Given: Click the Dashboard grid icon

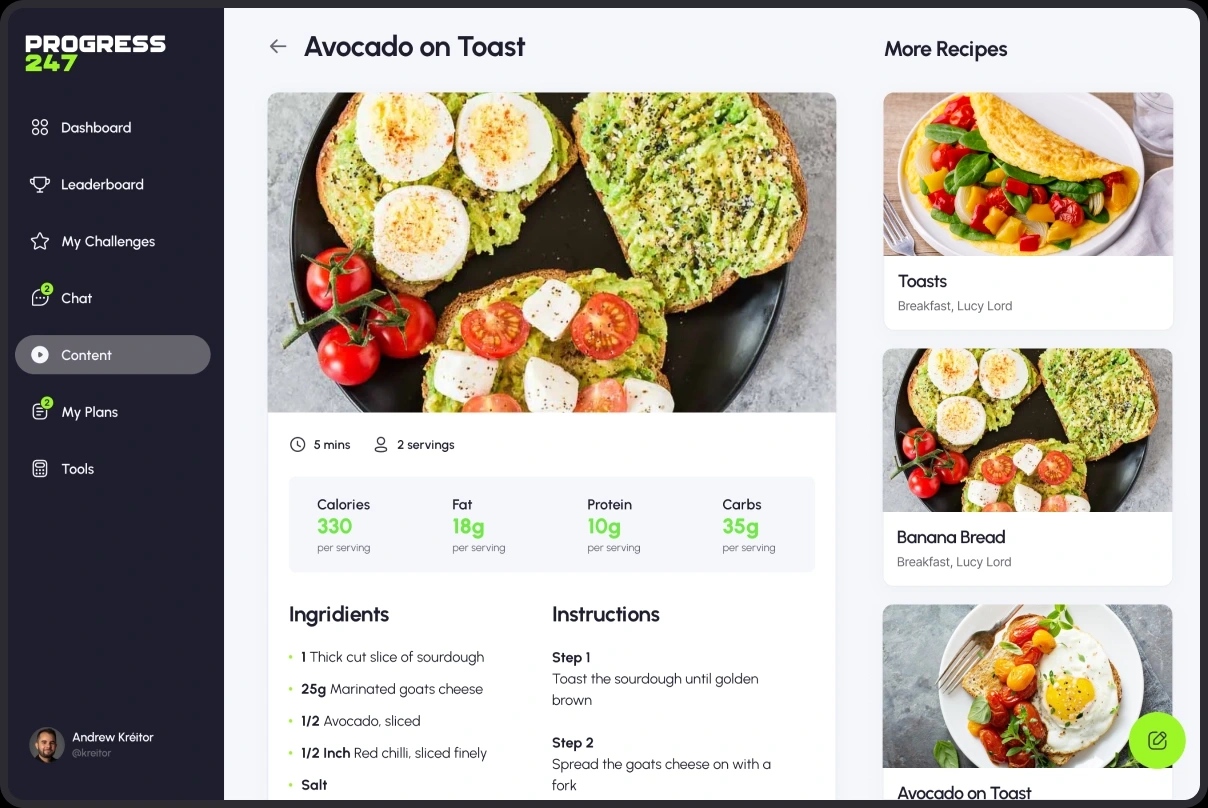Looking at the screenshot, I should coord(40,127).
